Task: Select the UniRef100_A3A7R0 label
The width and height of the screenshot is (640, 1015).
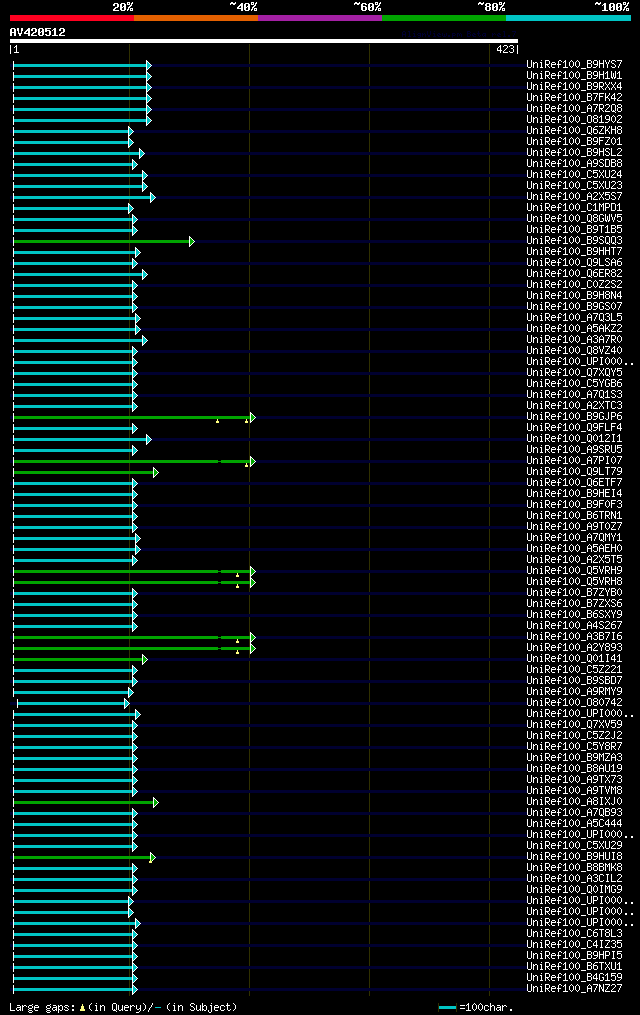Action: [x=574, y=340]
